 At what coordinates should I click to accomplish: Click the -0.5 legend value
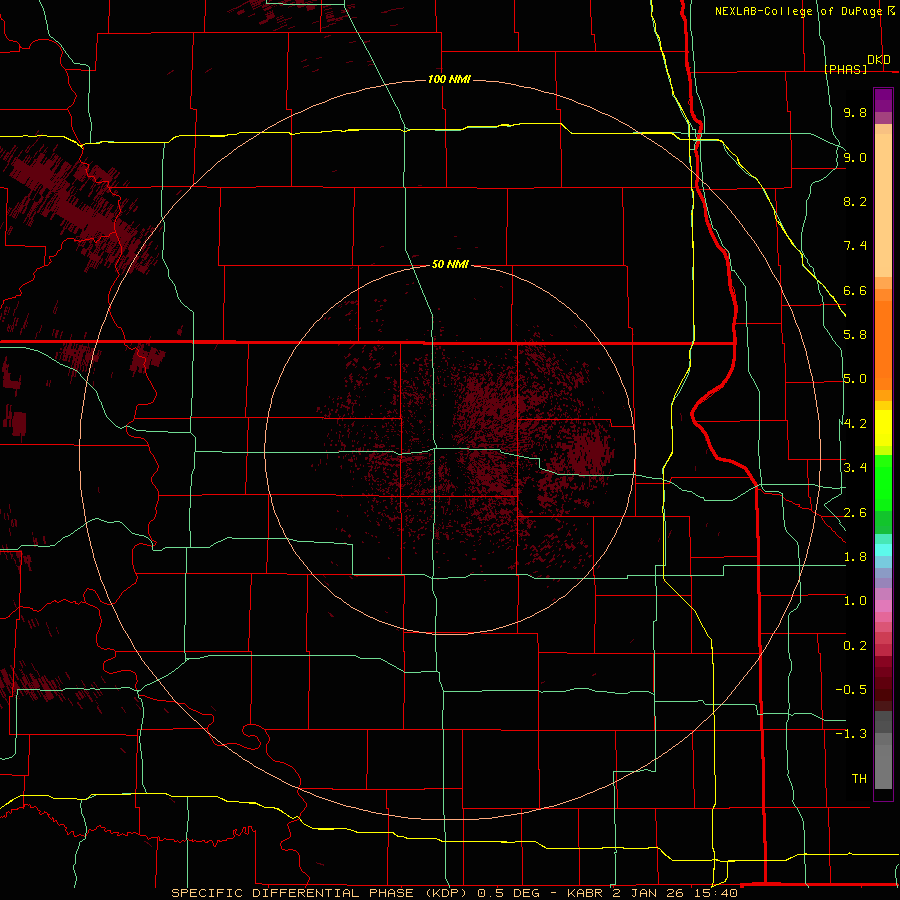(x=851, y=690)
